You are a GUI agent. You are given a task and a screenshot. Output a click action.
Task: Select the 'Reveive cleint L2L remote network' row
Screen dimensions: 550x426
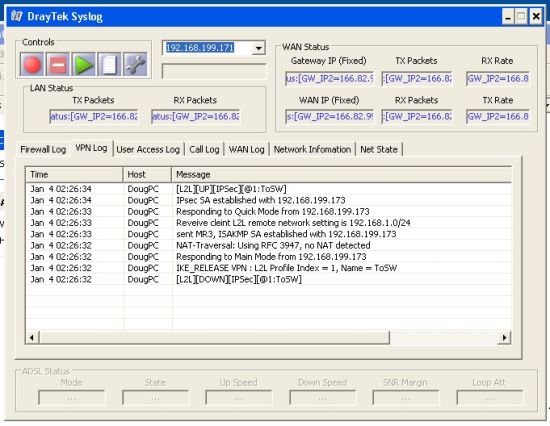click(x=269, y=223)
